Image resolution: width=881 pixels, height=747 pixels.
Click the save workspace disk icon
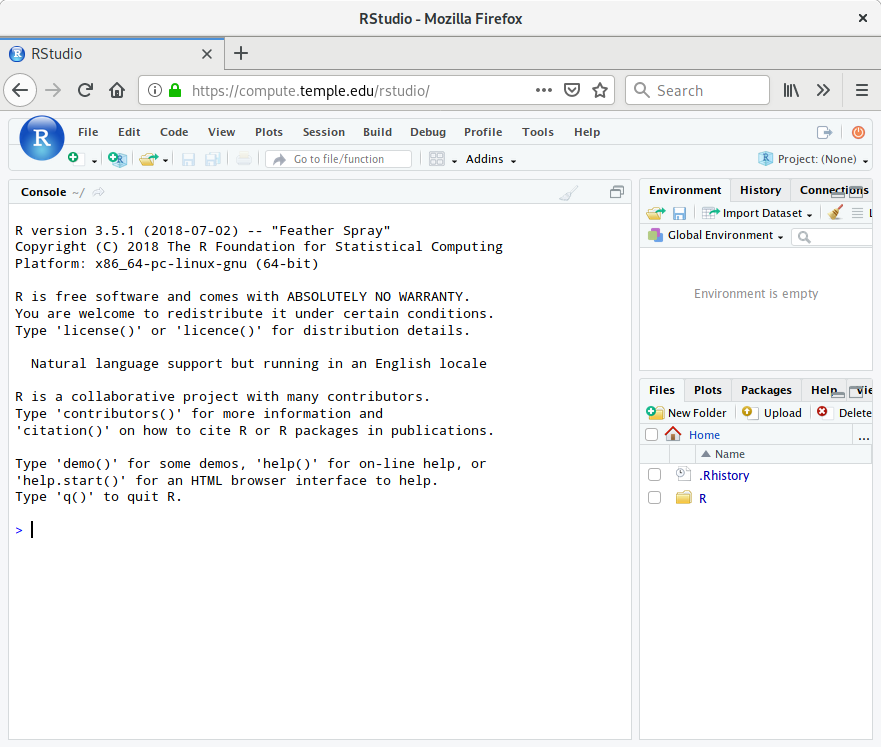point(679,213)
